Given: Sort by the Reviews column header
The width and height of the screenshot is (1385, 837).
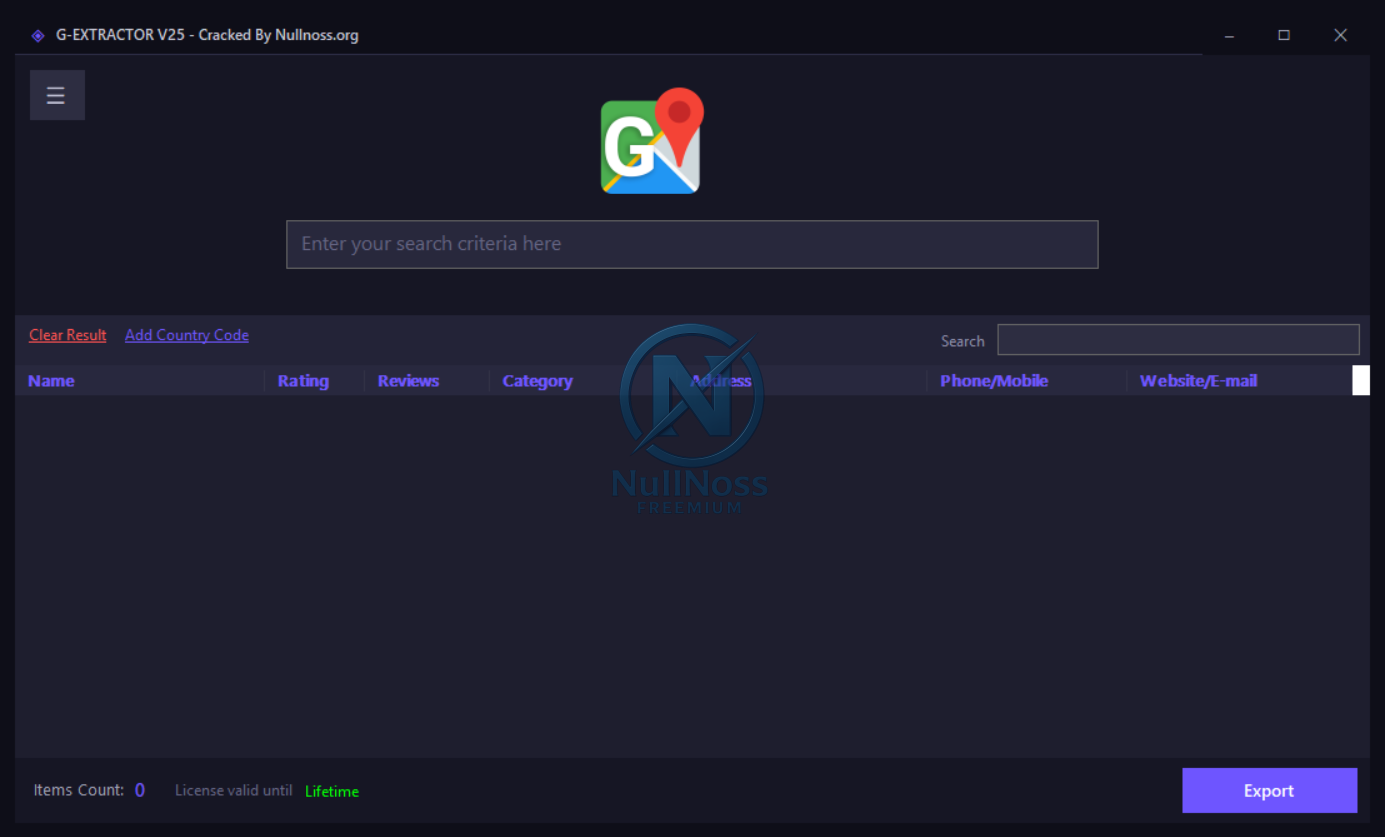Looking at the screenshot, I should click(x=408, y=381).
